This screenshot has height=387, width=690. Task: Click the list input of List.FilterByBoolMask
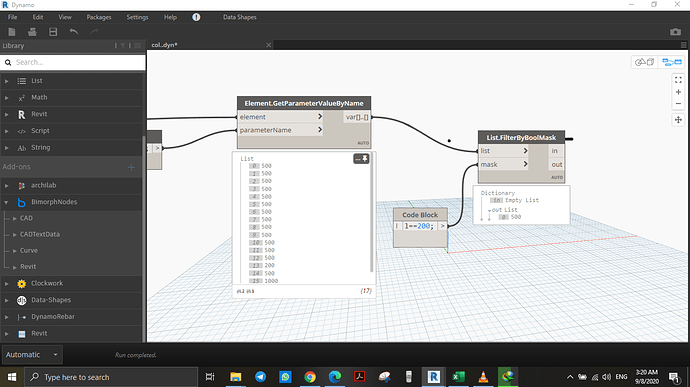503,151
